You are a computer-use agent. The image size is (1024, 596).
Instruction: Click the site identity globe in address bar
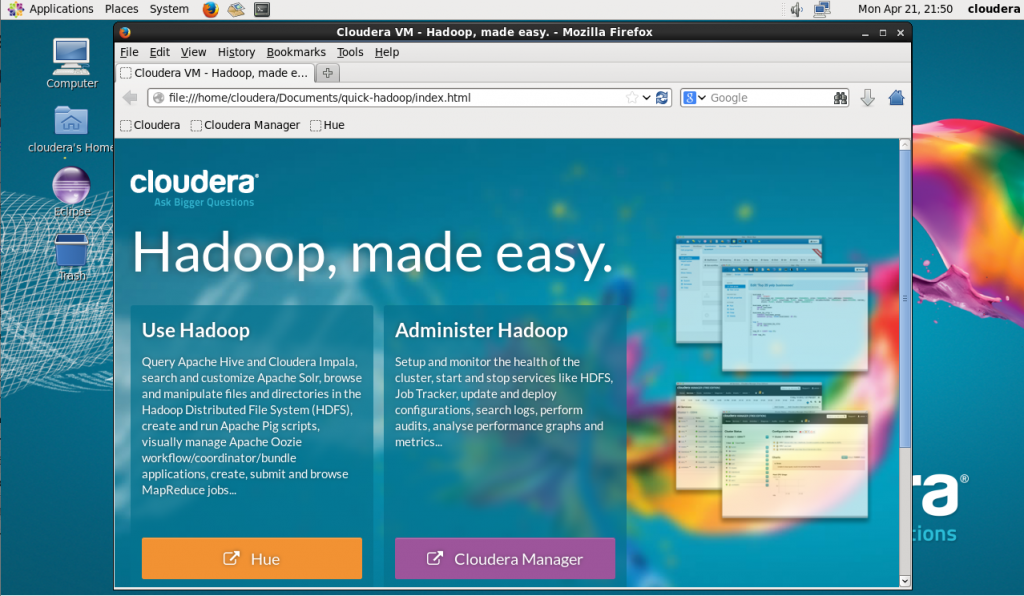tap(158, 98)
